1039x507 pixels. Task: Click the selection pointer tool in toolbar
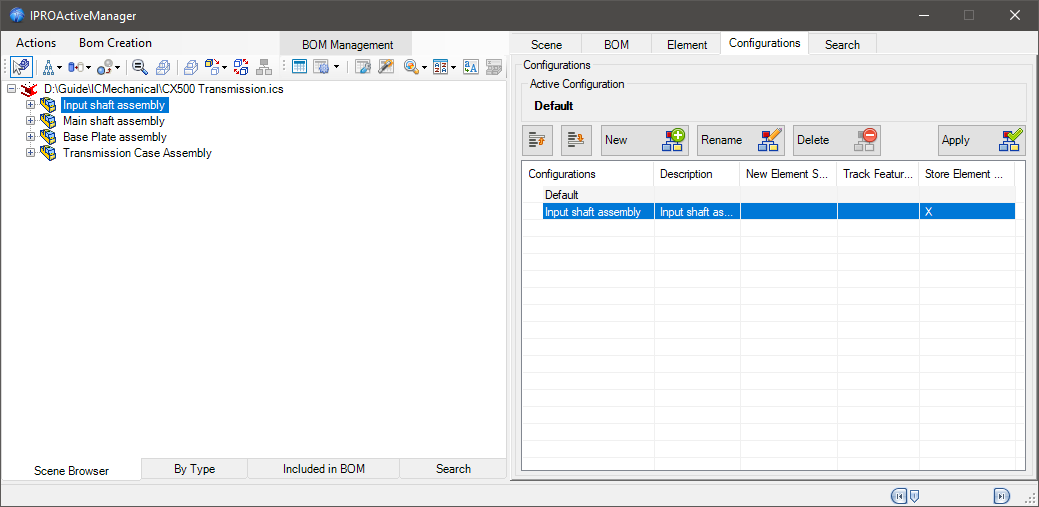[x=21, y=67]
